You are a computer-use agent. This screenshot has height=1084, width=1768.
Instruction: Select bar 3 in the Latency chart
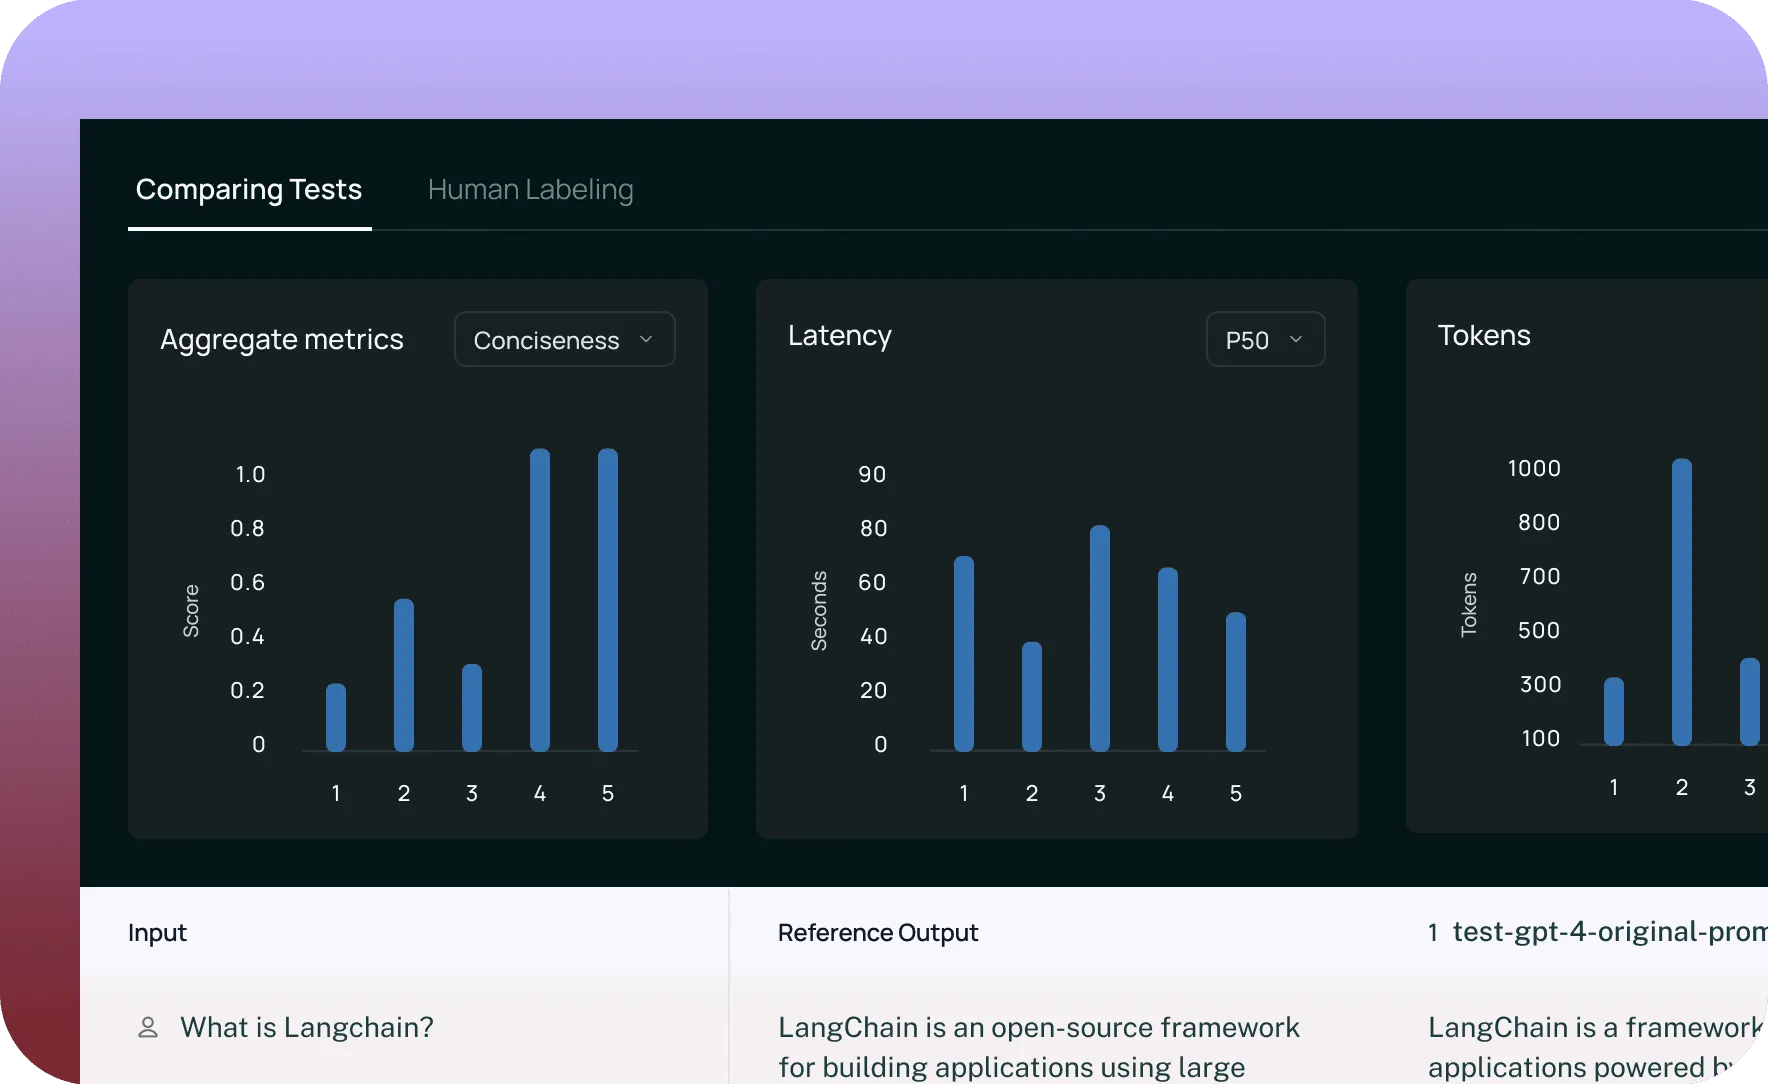pos(1100,638)
